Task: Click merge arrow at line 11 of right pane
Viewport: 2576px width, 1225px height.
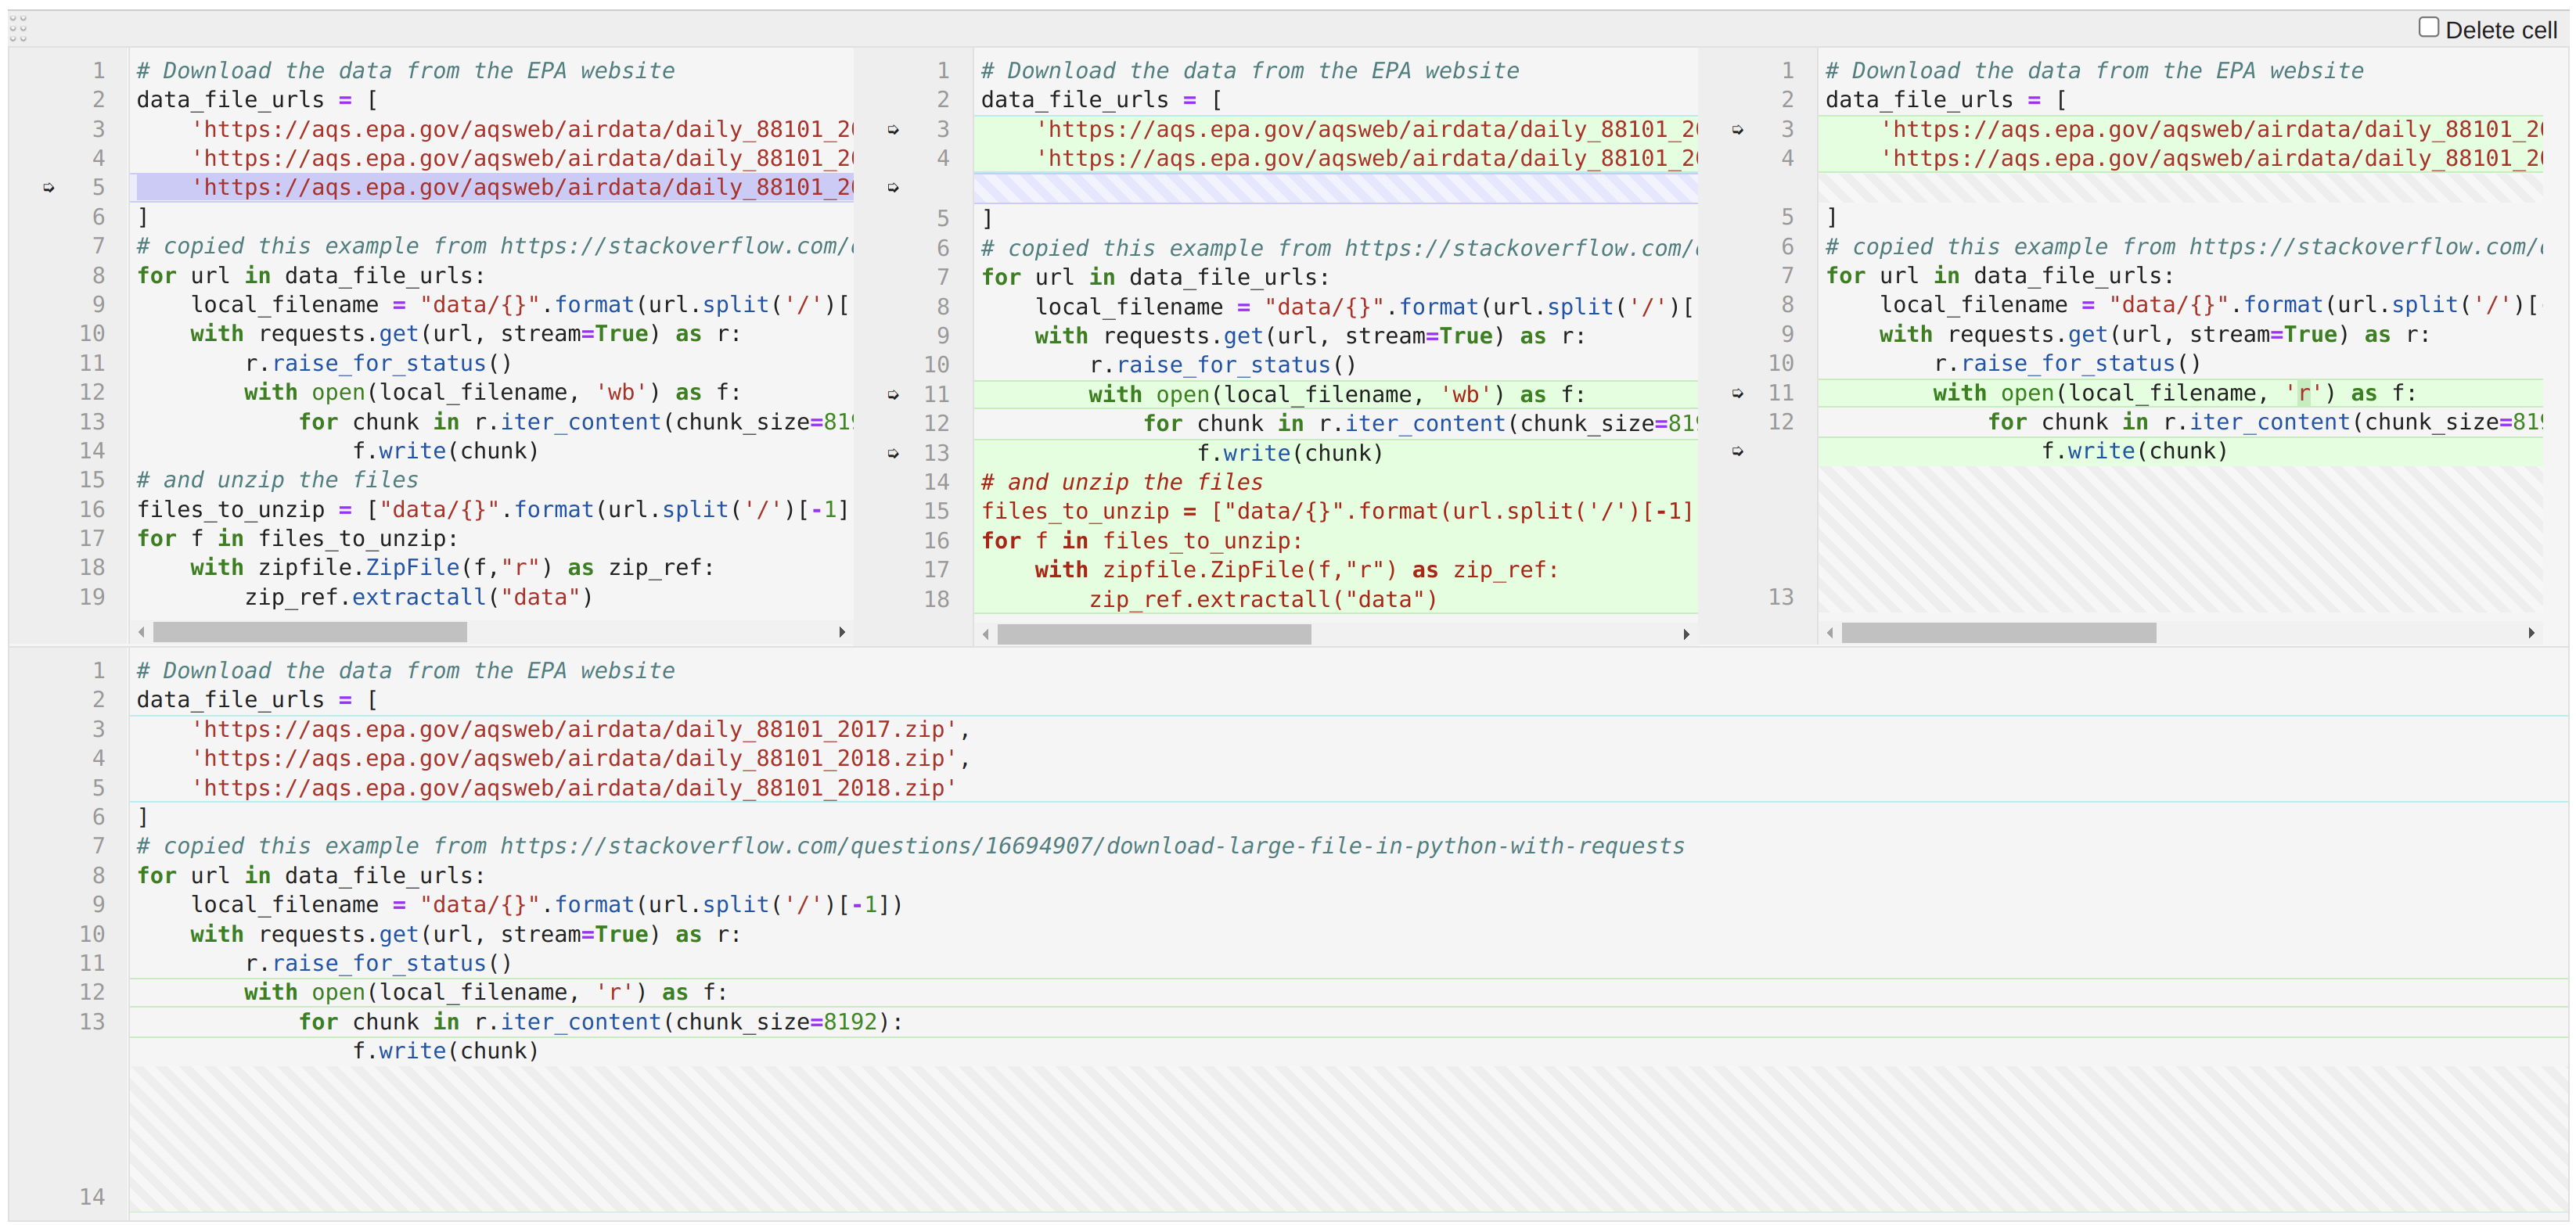Action: click(x=1738, y=394)
